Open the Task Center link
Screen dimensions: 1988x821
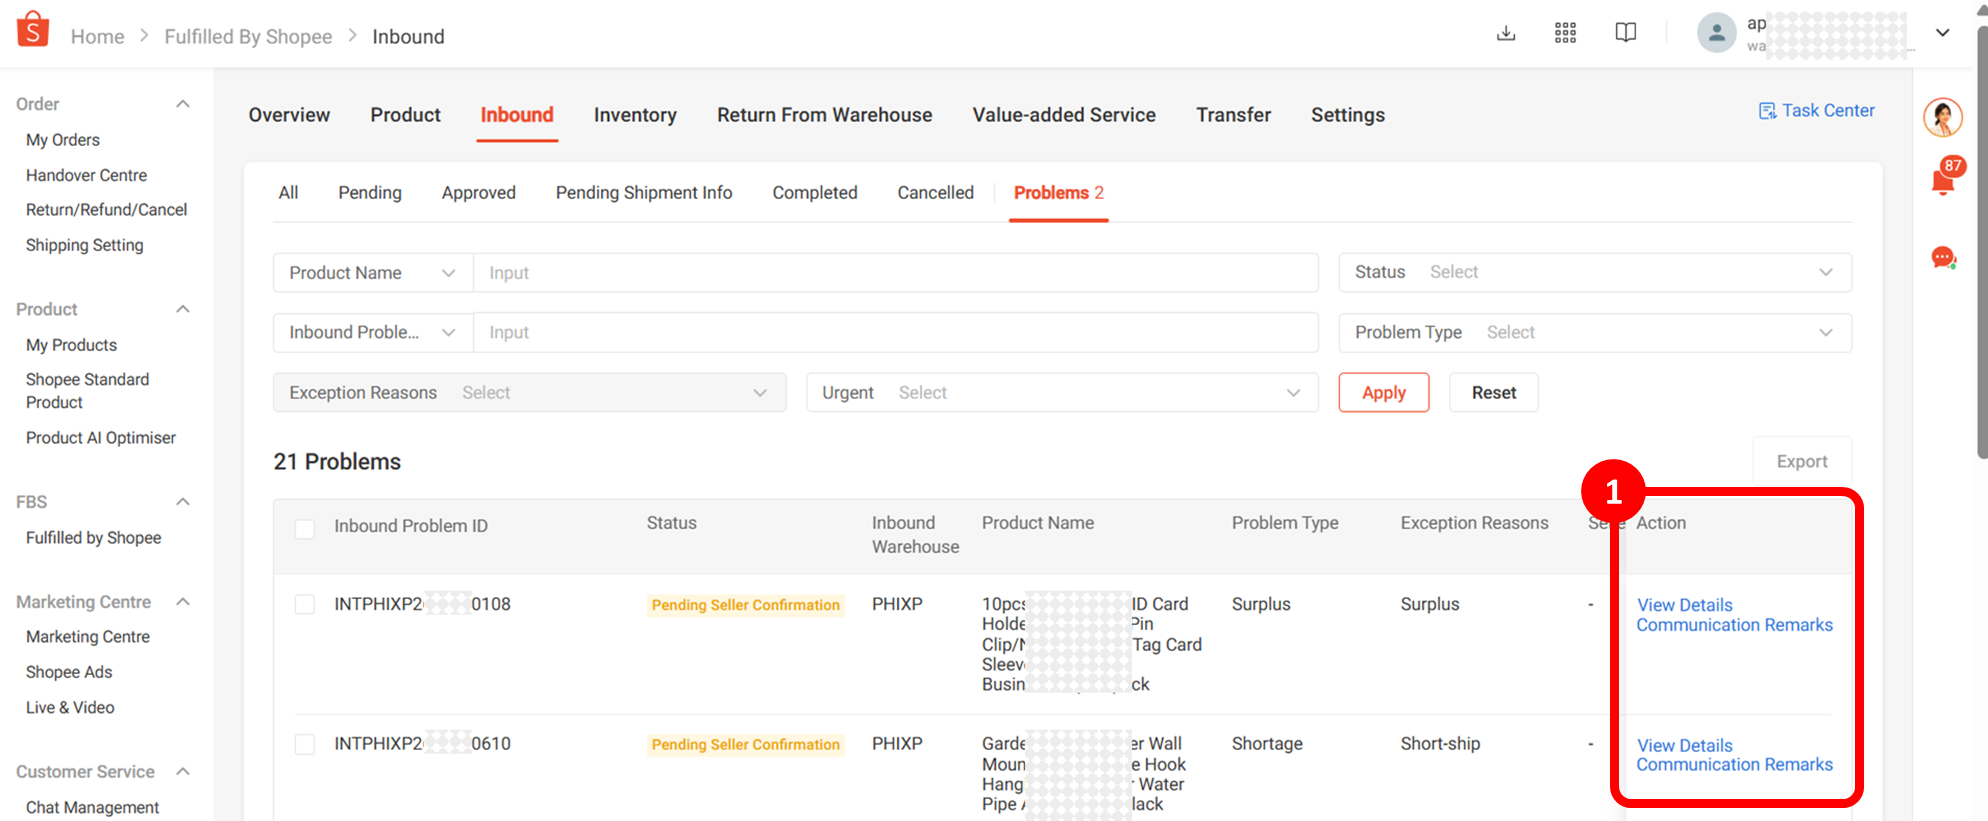pyautogui.click(x=1817, y=111)
